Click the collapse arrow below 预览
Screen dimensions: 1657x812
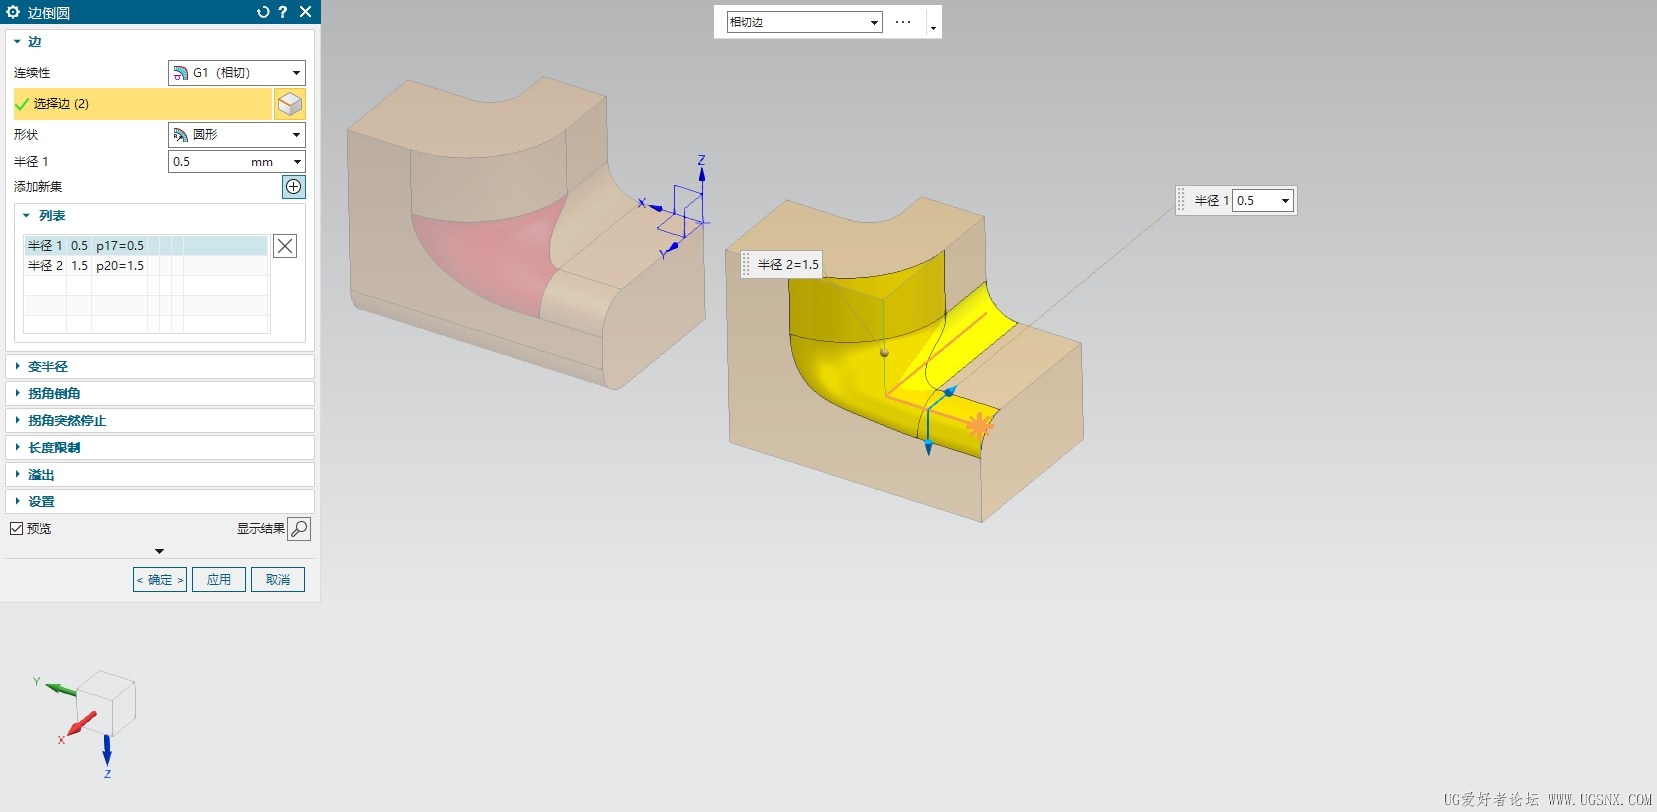(159, 551)
